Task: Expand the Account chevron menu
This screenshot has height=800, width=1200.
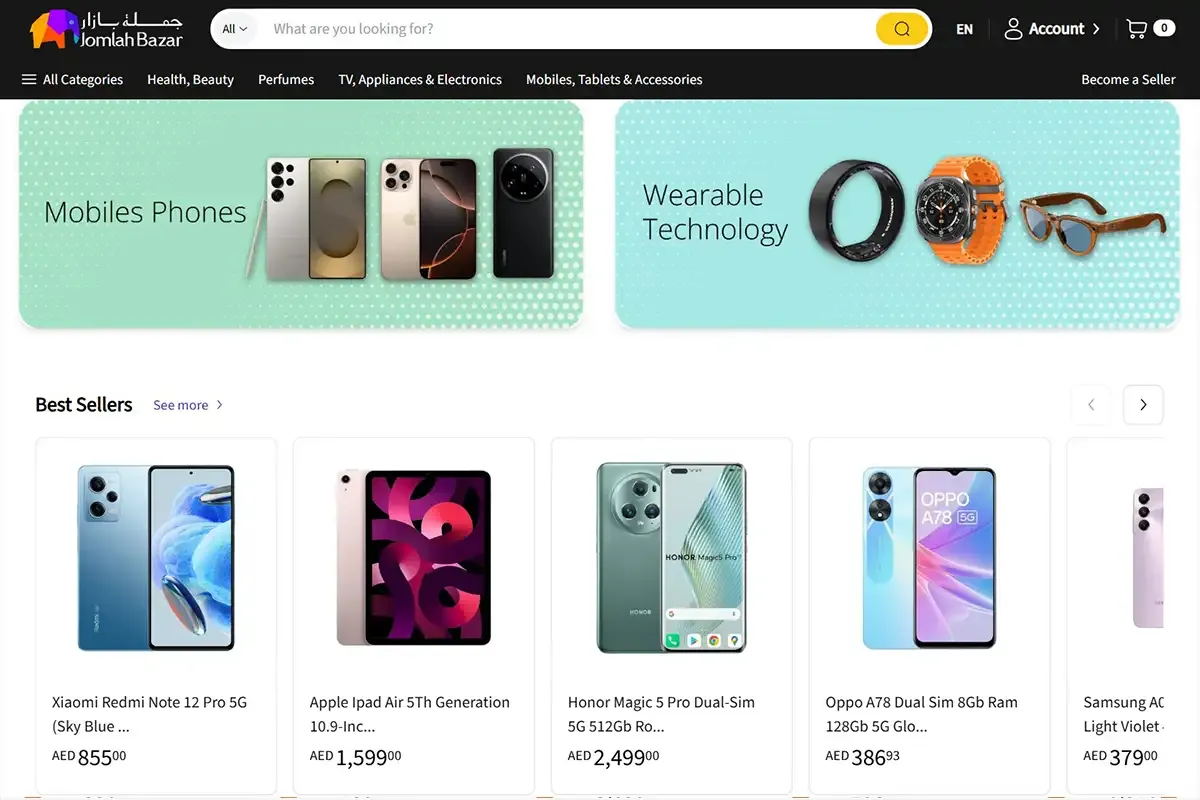Action: [x=1096, y=29]
